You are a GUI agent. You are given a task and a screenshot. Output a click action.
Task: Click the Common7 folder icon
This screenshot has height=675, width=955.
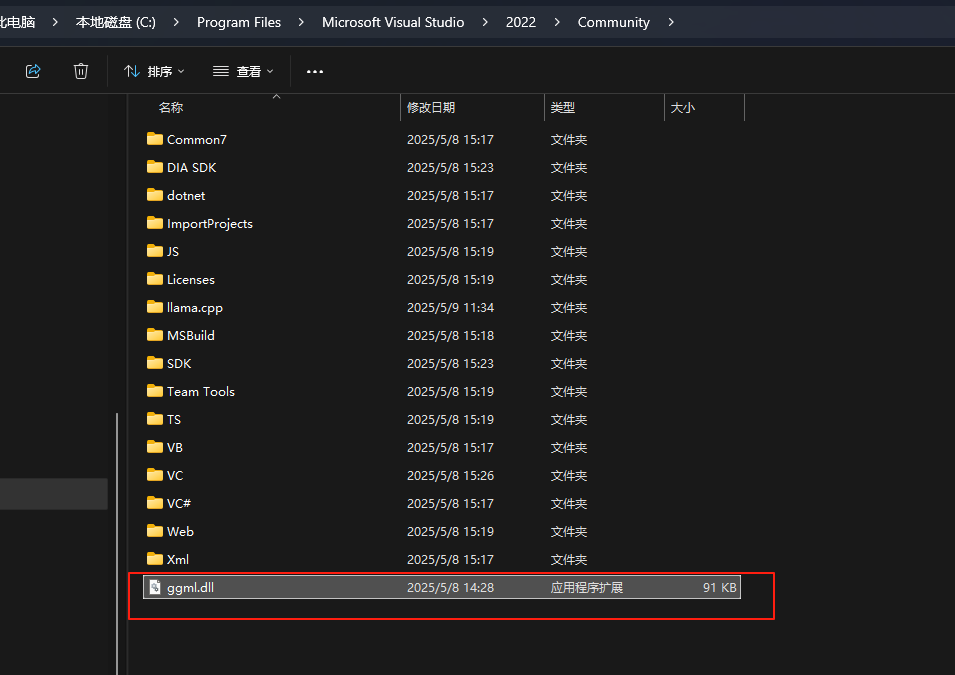[155, 139]
